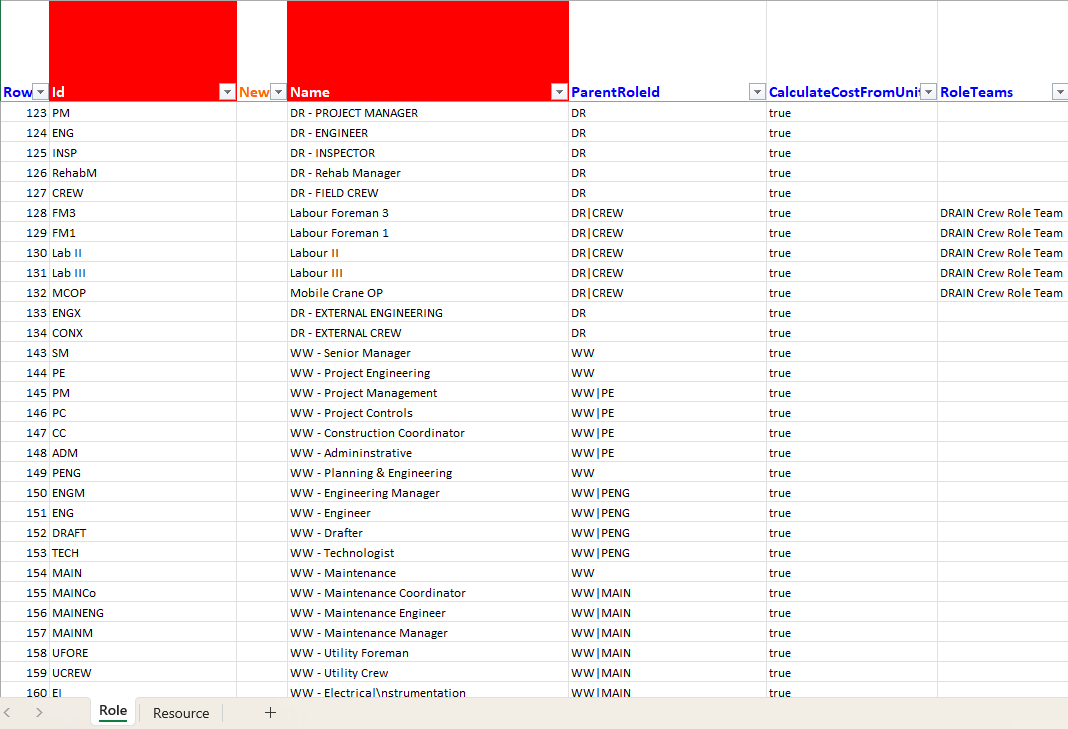Click the previous sheet navigation arrow
Viewport: 1068px width, 729px height.
pyautogui.click(x=8, y=713)
